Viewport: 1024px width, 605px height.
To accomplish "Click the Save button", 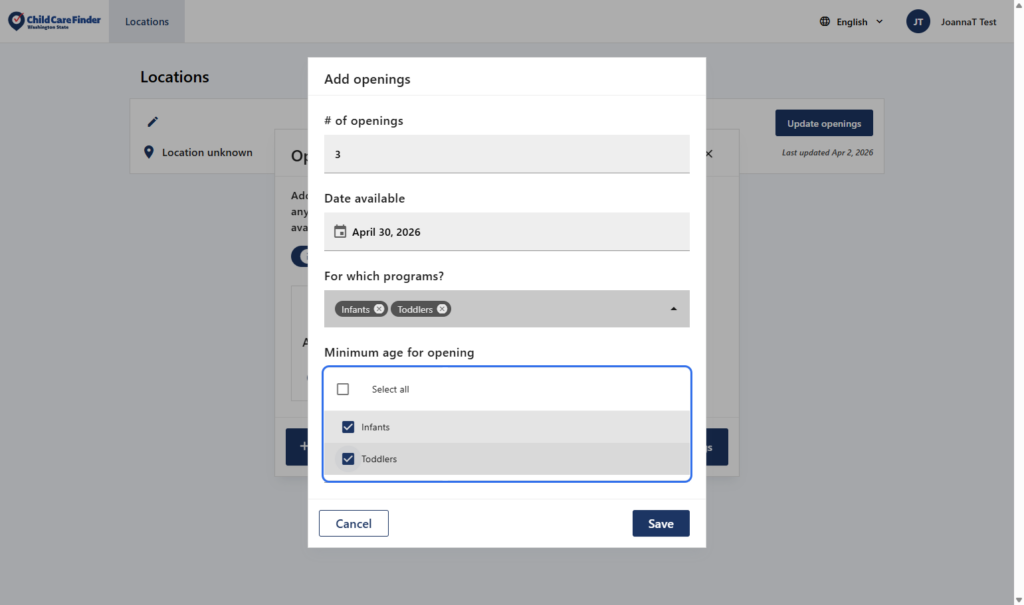I will coord(660,523).
